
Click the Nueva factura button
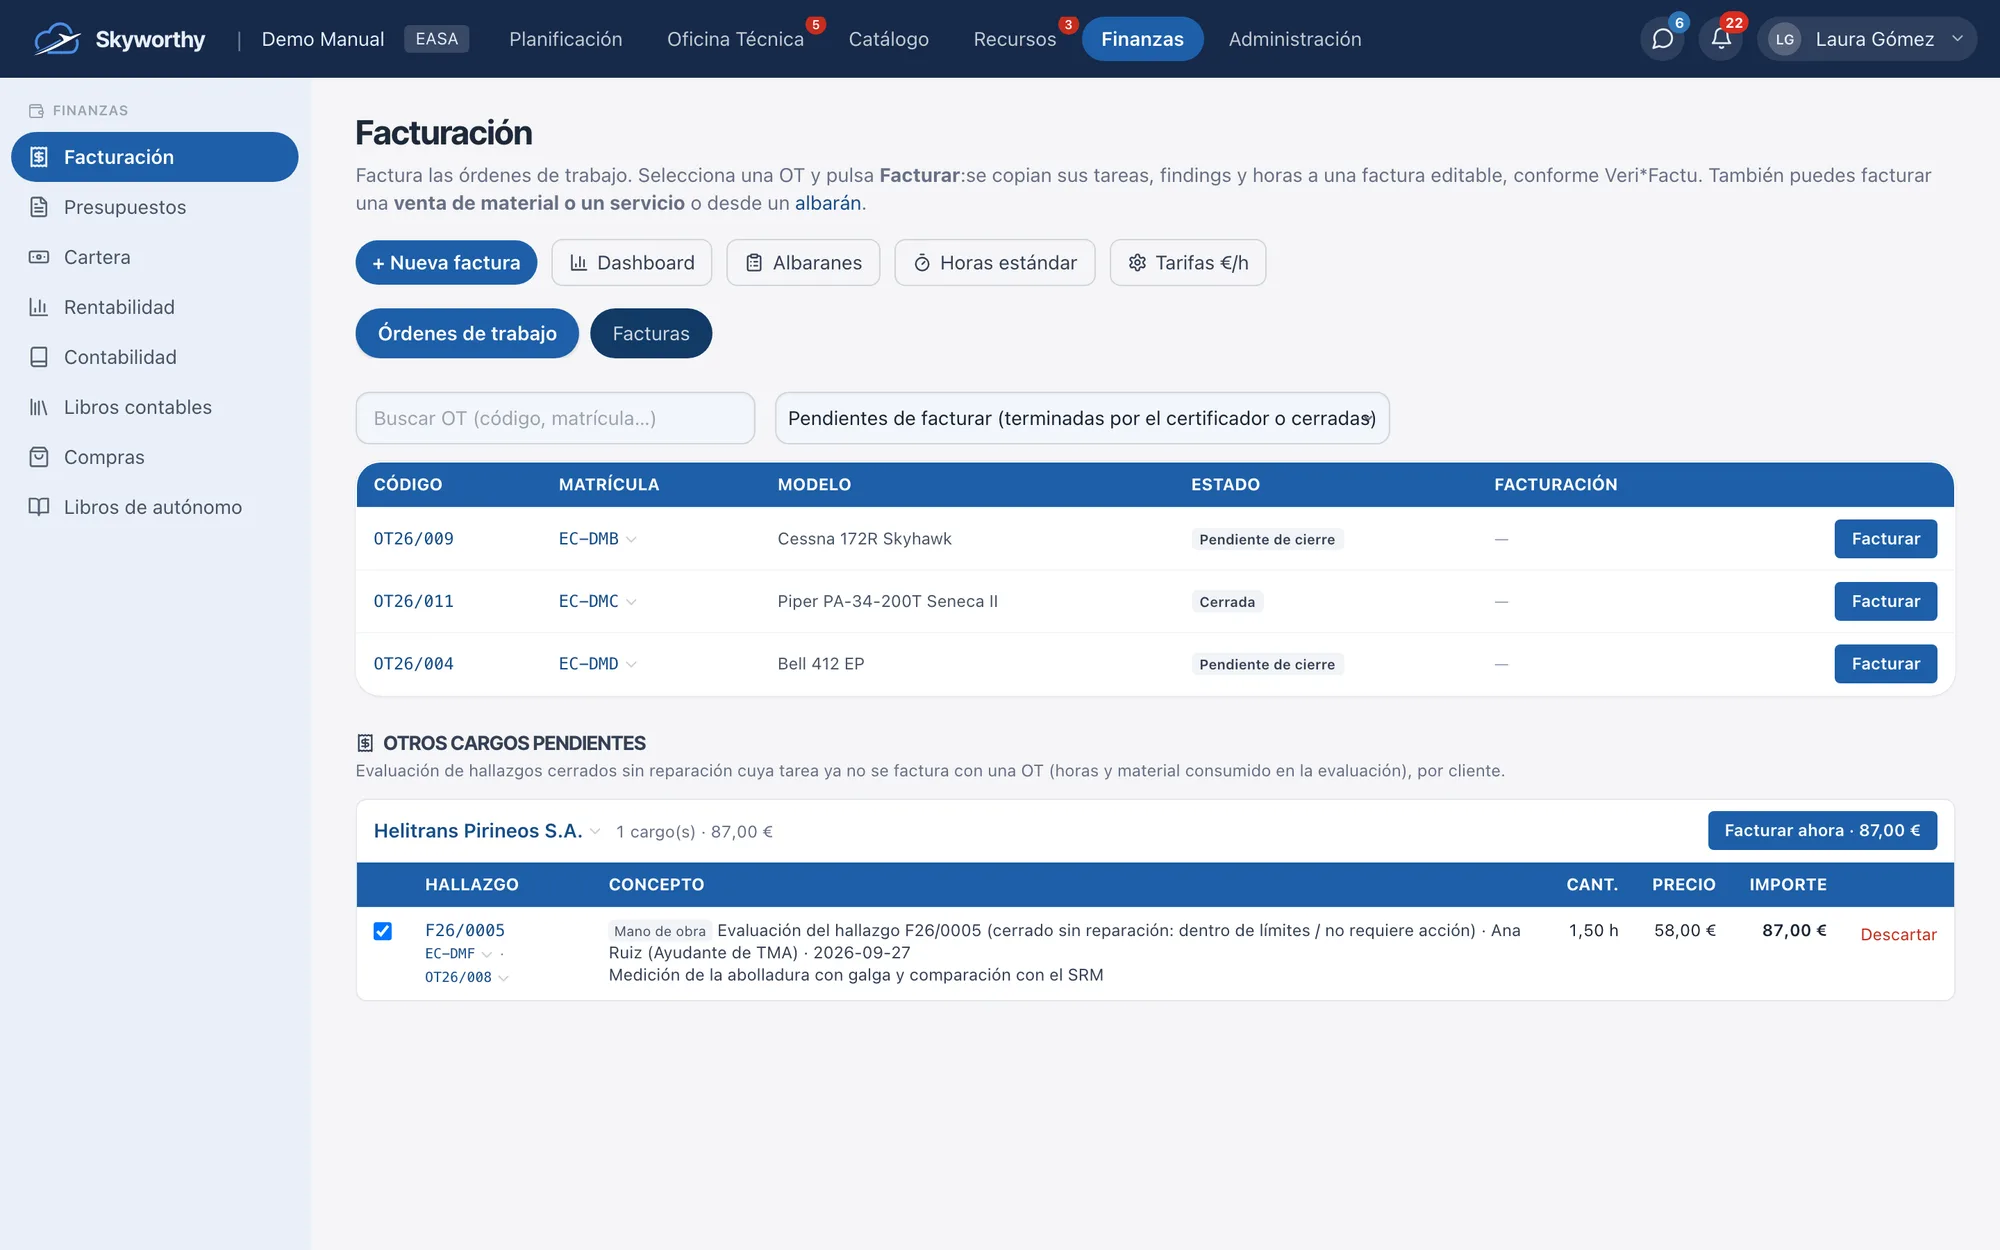tap(446, 263)
